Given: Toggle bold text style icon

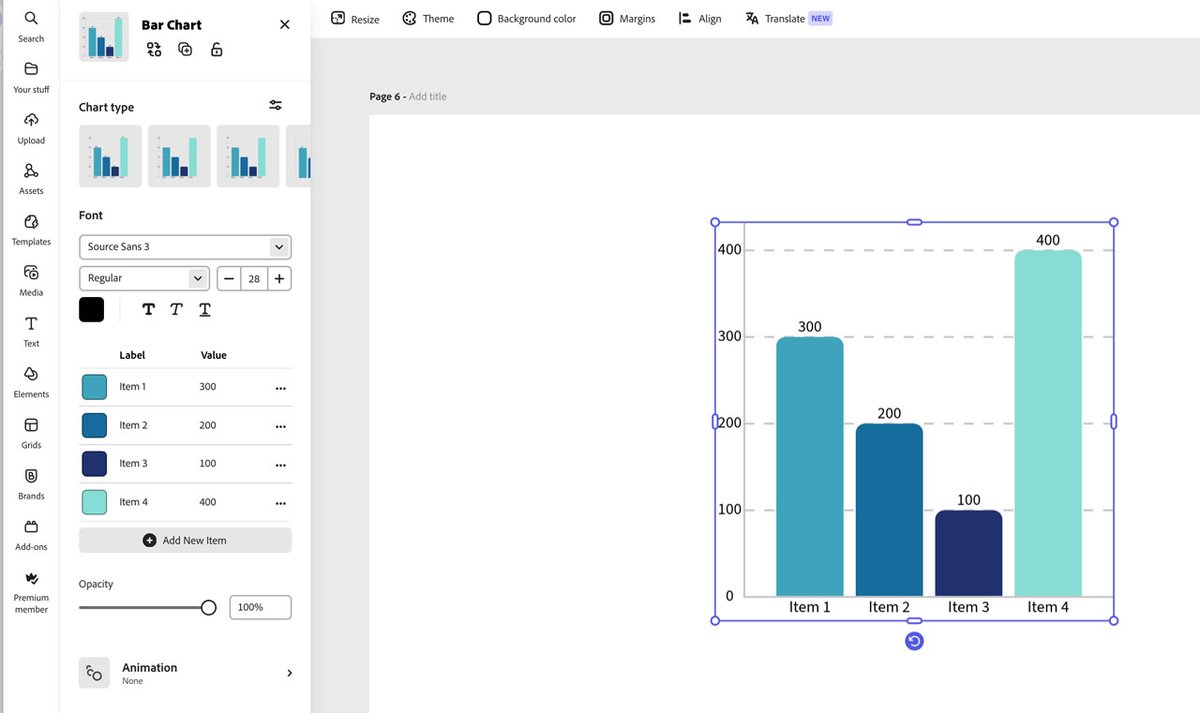Looking at the screenshot, I should click(148, 309).
